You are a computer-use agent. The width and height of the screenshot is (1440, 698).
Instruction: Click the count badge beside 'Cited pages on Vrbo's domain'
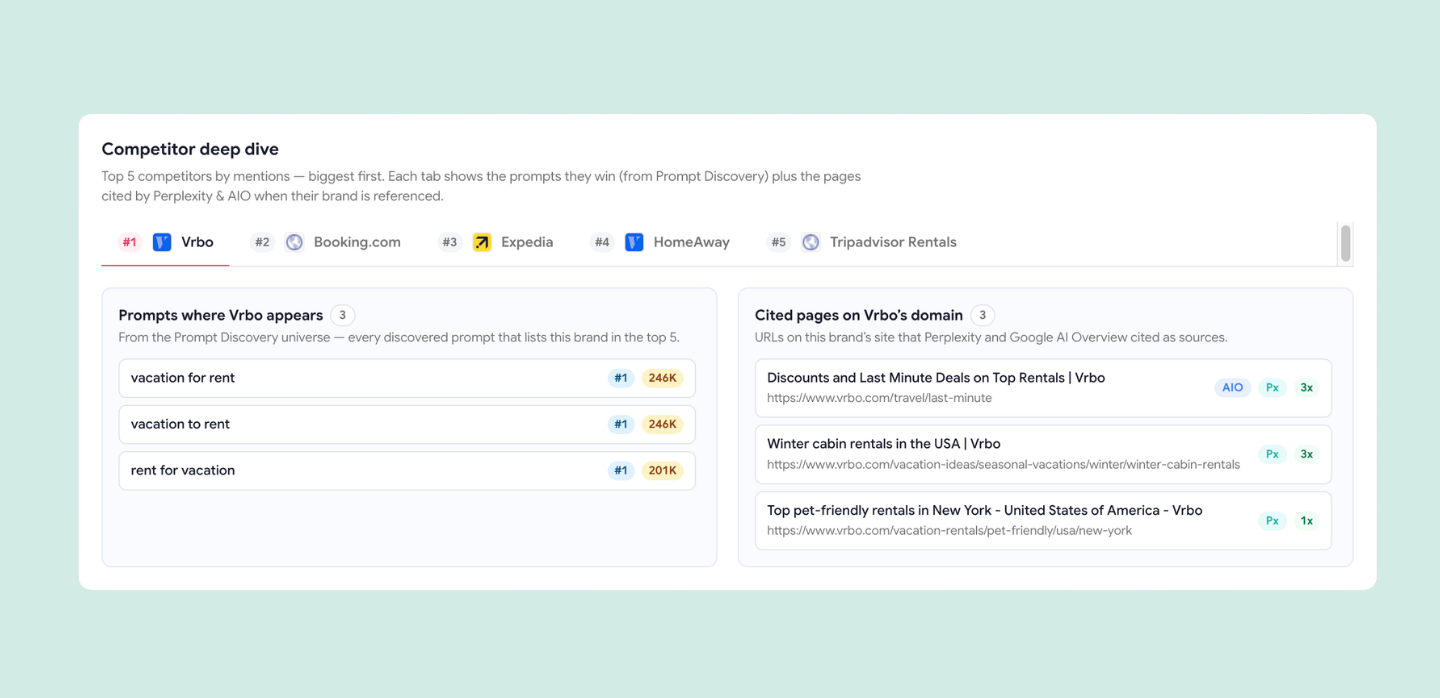click(x=982, y=315)
